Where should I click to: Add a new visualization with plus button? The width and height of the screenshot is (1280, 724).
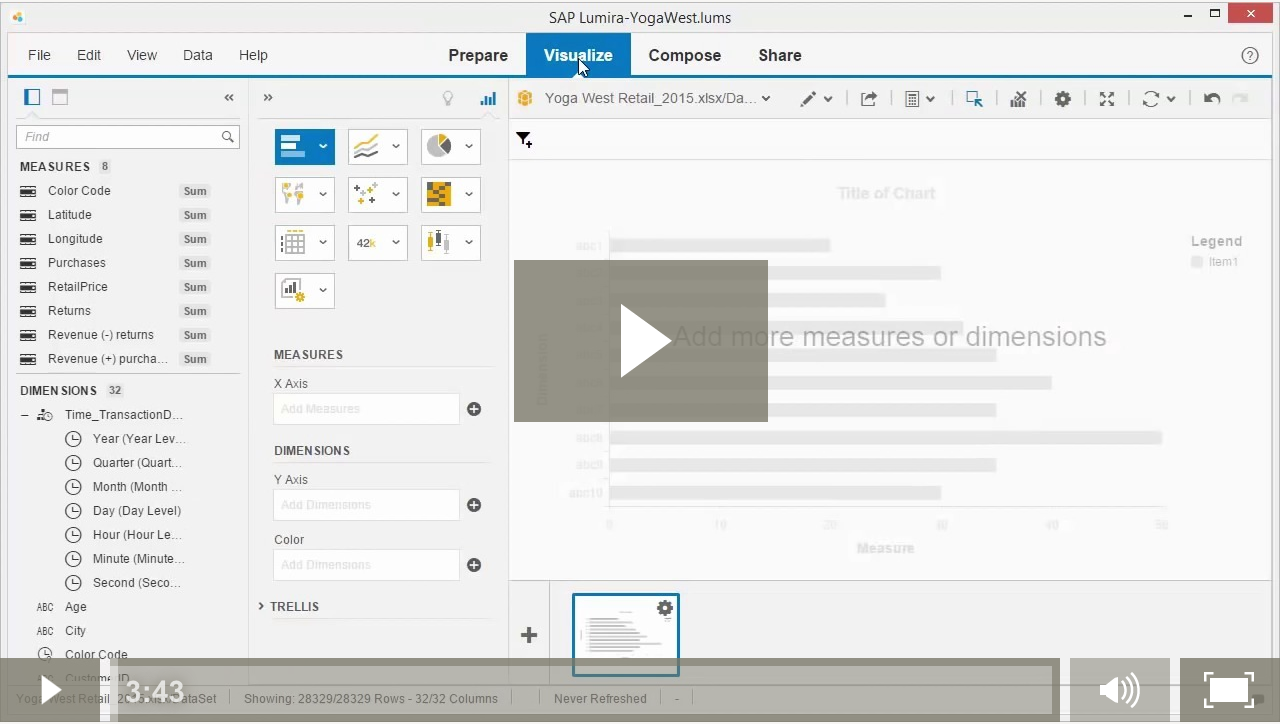529,635
